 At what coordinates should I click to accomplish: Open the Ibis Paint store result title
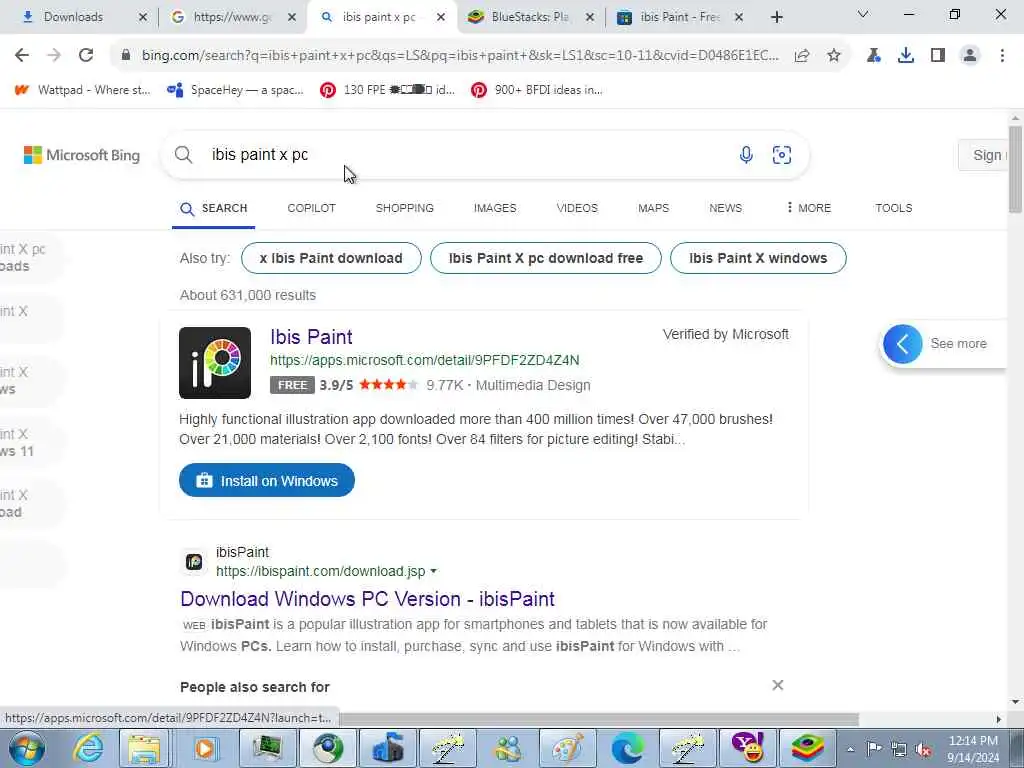[312, 337]
